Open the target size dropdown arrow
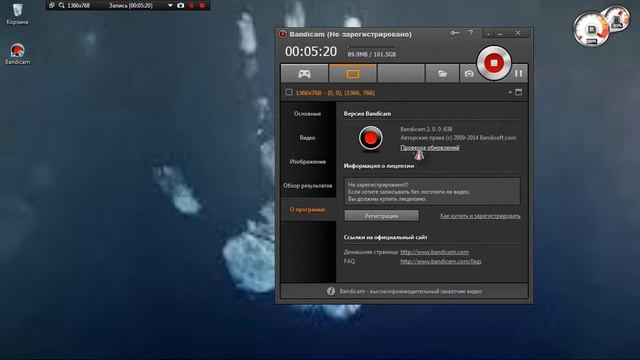This screenshot has width=640, height=360. pyautogui.click(x=510, y=92)
